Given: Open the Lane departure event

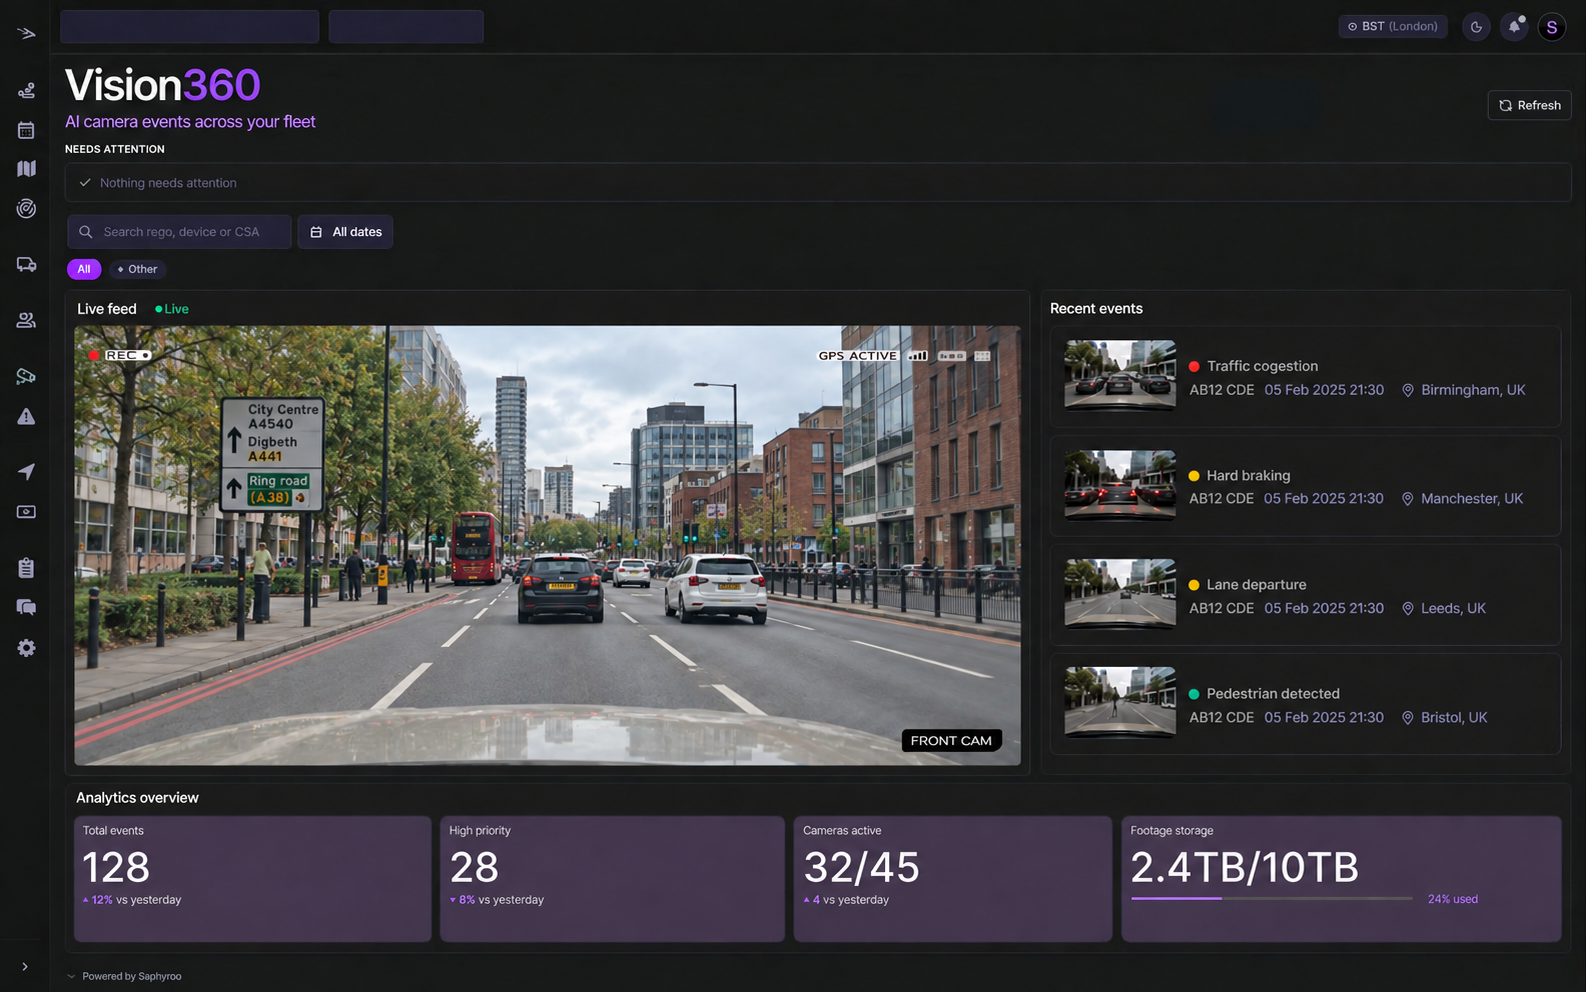Looking at the screenshot, I should 1305,595.
